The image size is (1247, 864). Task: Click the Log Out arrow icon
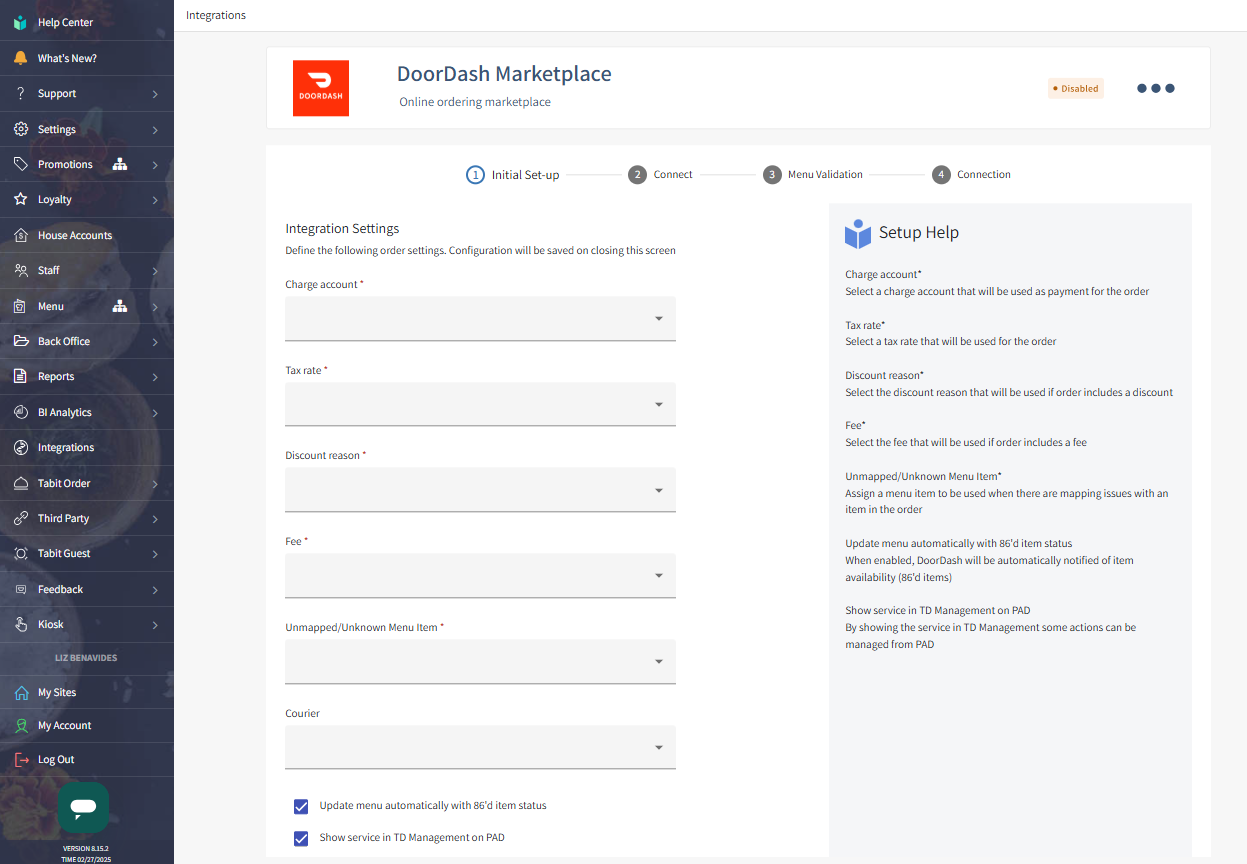20,759
